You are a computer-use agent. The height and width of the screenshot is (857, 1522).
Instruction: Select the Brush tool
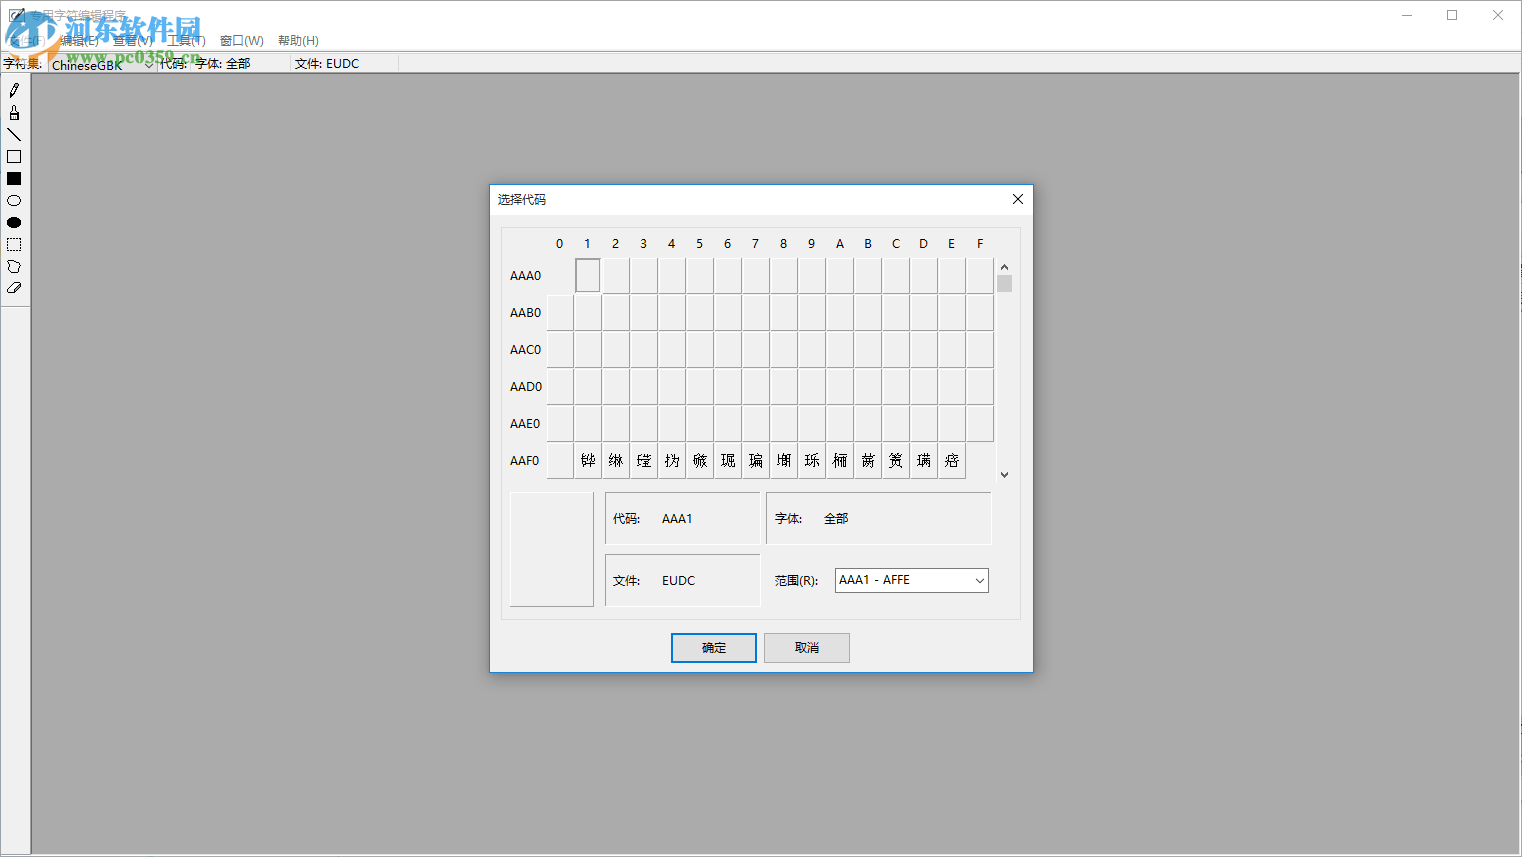tap(14, 113)
